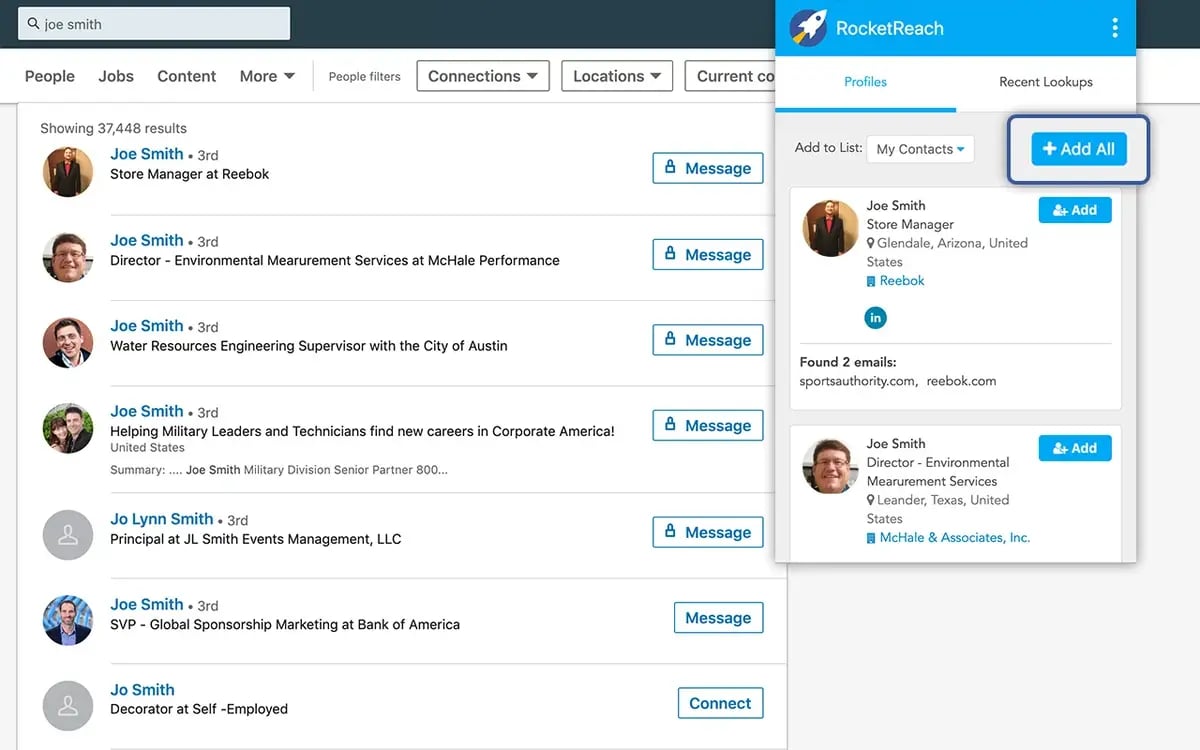
Task: Switch to the Recent Lookups tab
Action: click(x=1044, y=82)
